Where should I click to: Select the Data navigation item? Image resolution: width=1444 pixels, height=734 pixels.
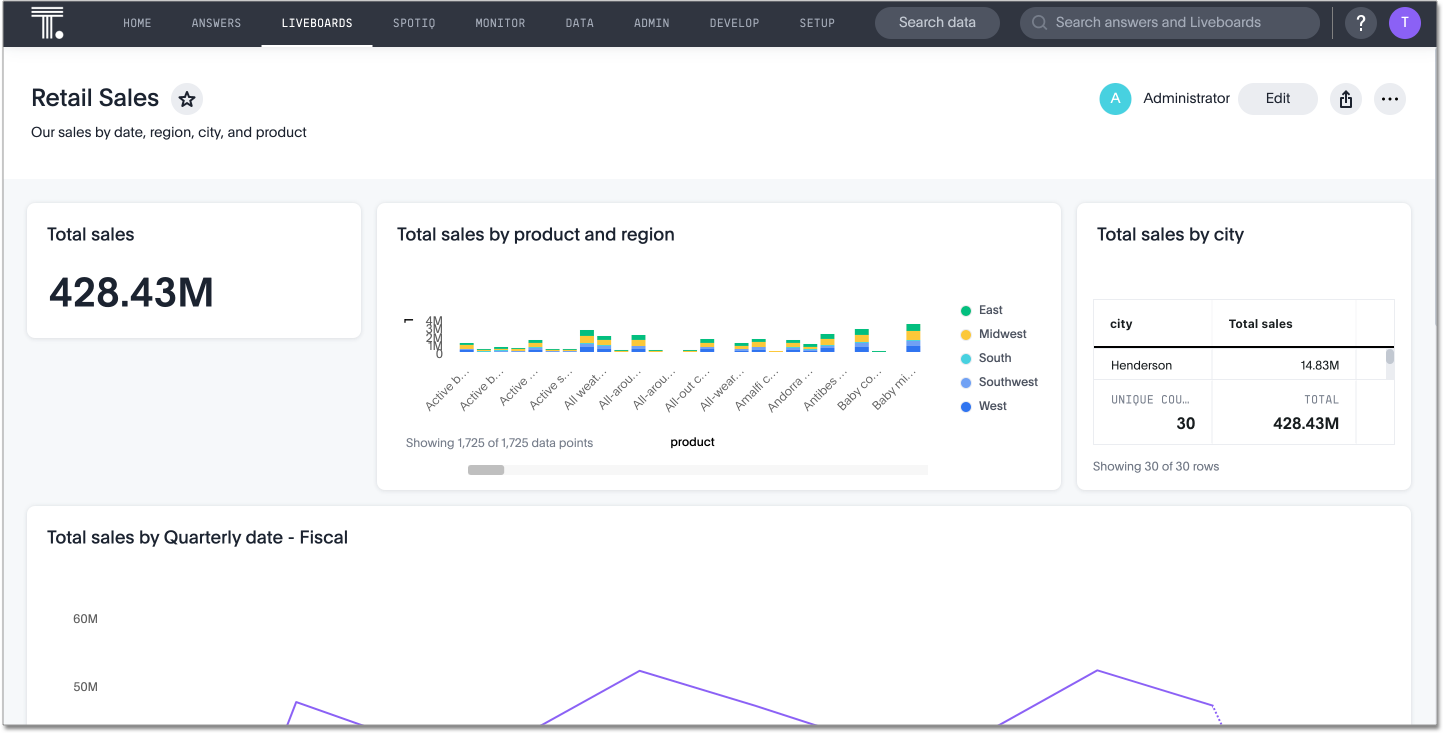click(579, 22)
